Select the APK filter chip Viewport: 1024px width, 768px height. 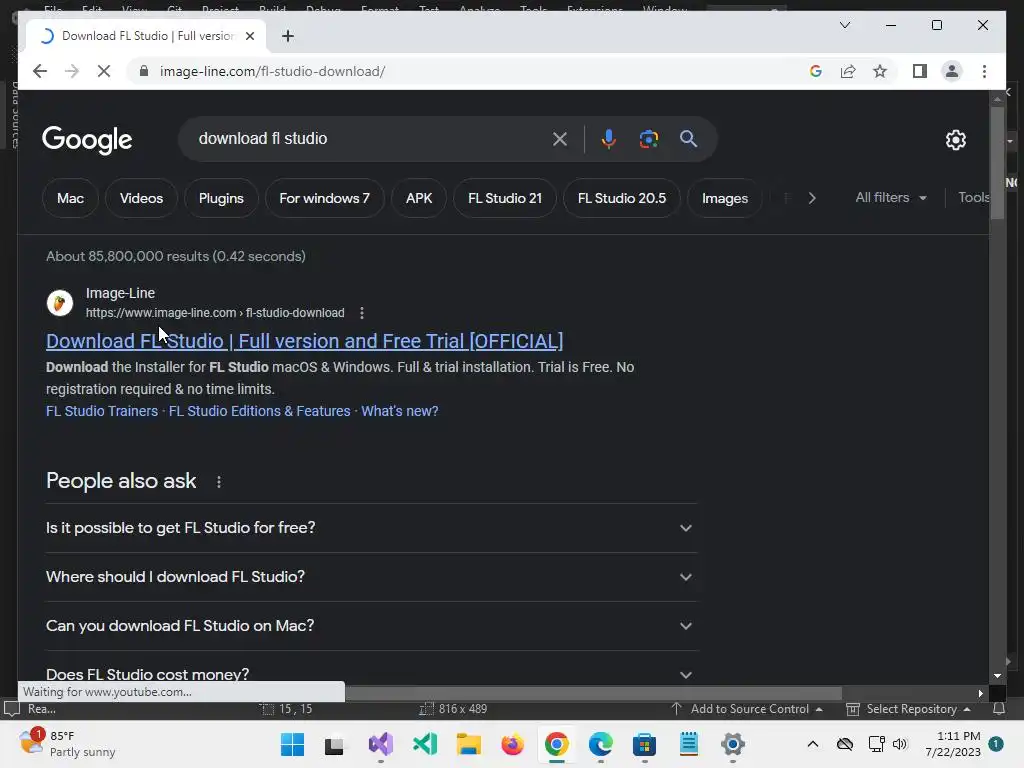pyautogui.click(x=419, y=198)
